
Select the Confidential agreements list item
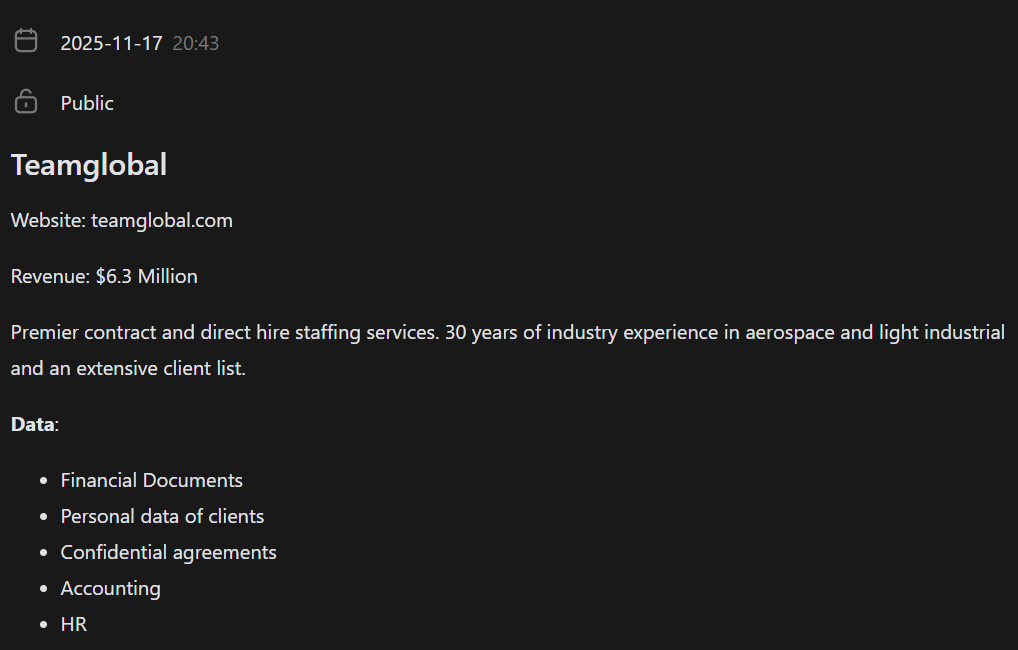point(168,552)
